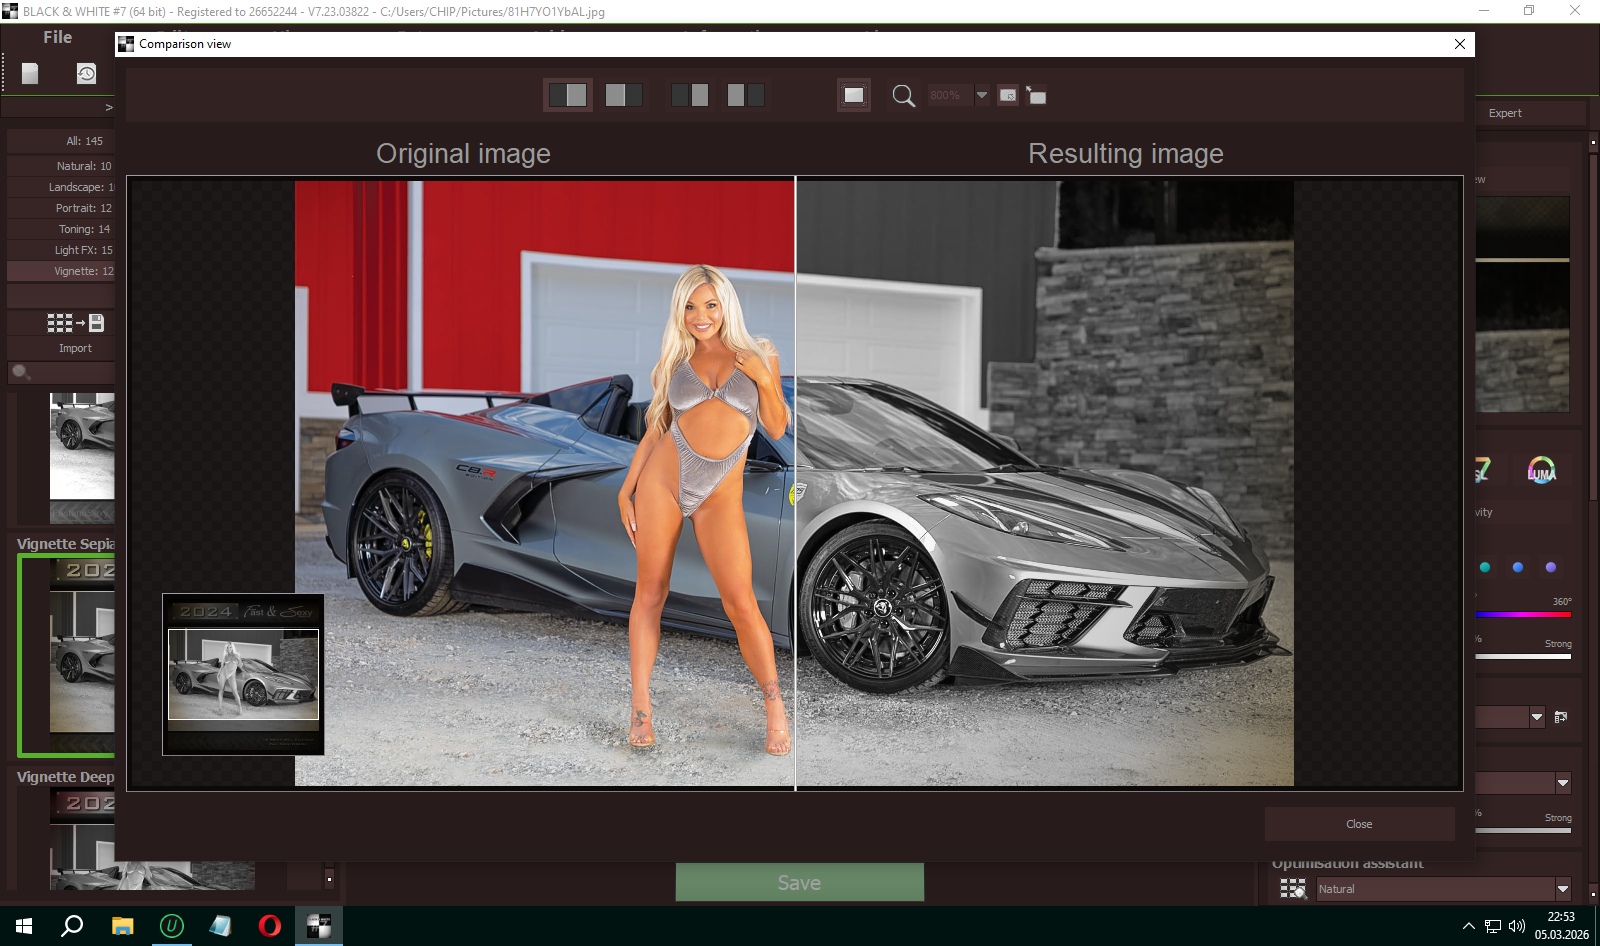Click the LUMA color wheel icon

[x=1541, y=470]
